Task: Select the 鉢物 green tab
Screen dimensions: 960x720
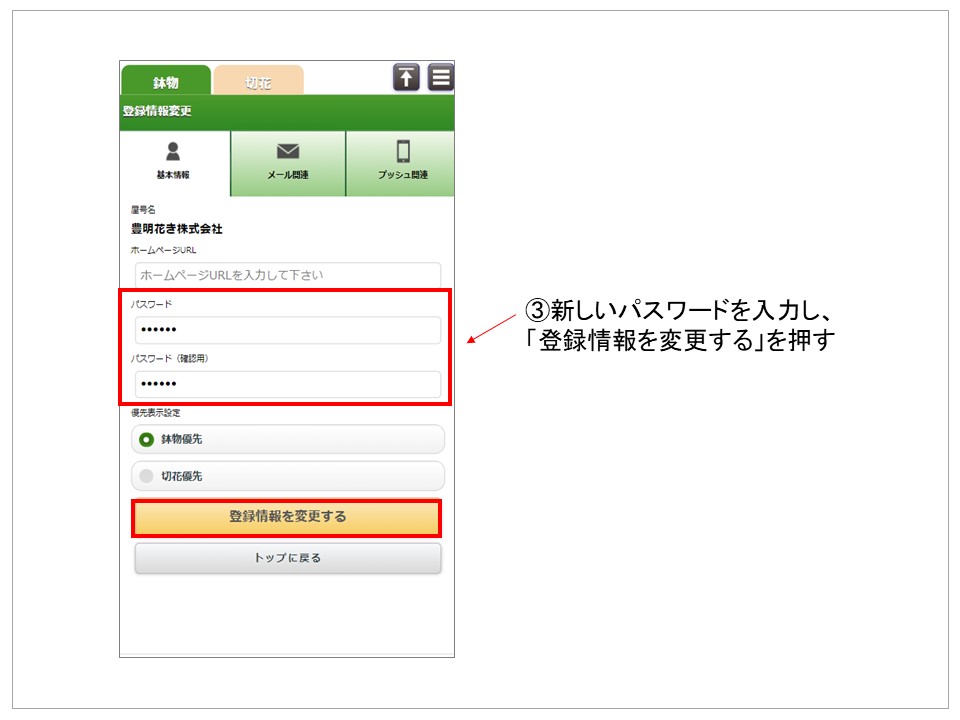Action: coord(166,81)
